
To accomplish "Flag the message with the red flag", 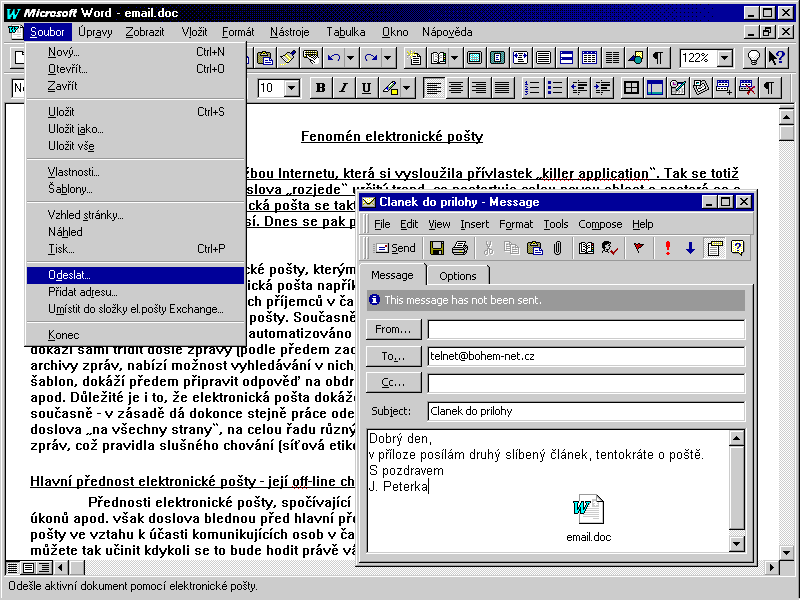I will 638,248.
